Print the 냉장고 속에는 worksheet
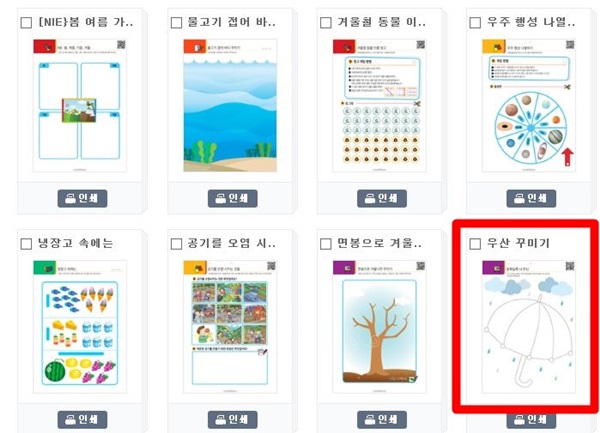 pos(82,420)
